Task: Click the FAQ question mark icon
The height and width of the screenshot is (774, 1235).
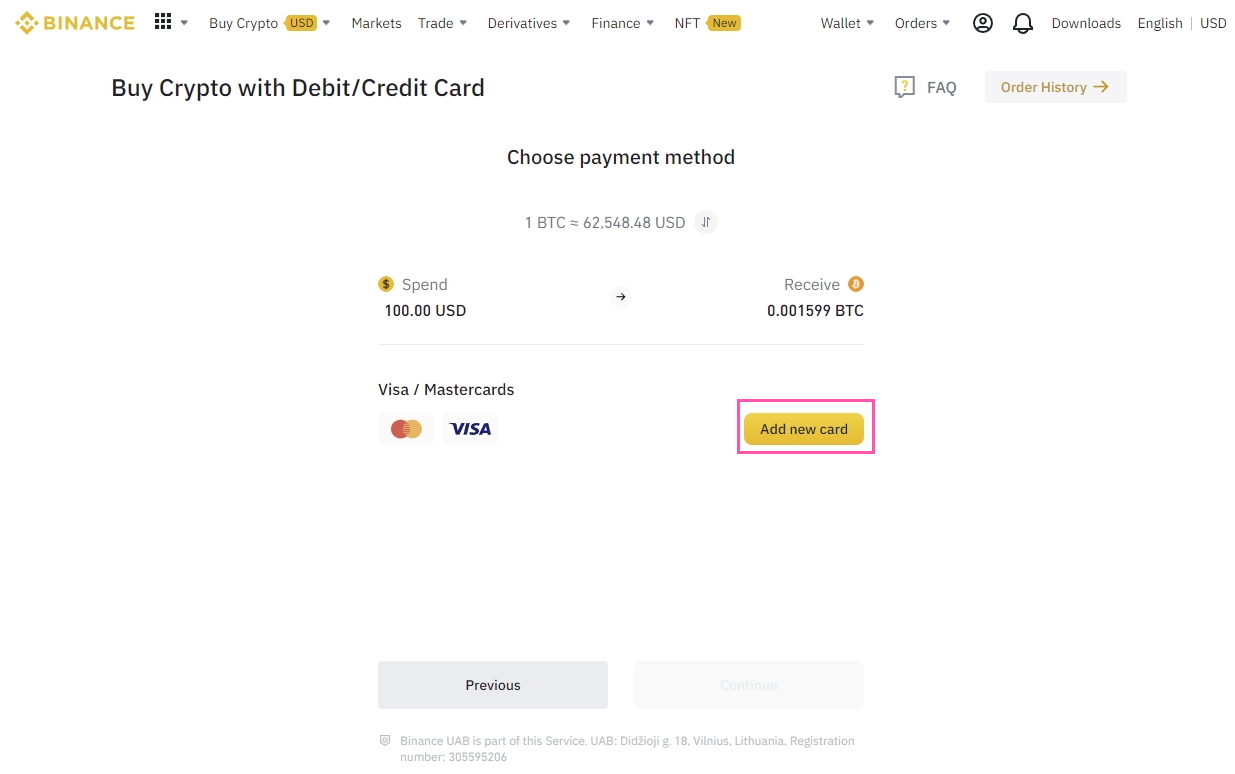Action: [x=904, y=87]
